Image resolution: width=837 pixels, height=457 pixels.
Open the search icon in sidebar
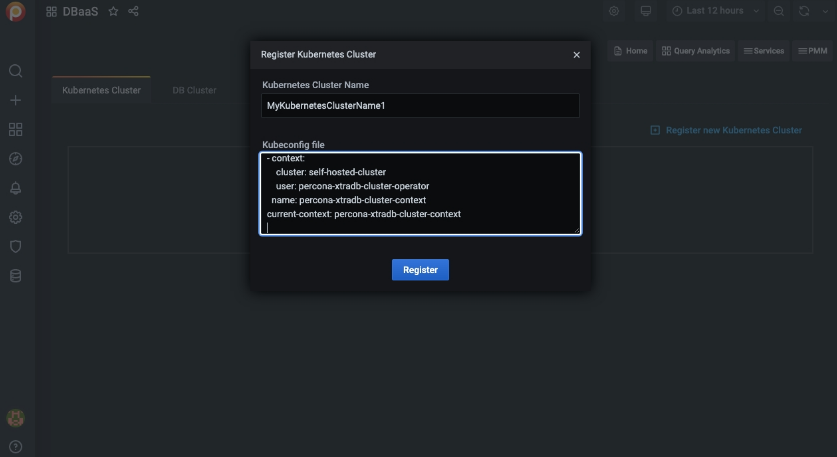coord(15,71)
